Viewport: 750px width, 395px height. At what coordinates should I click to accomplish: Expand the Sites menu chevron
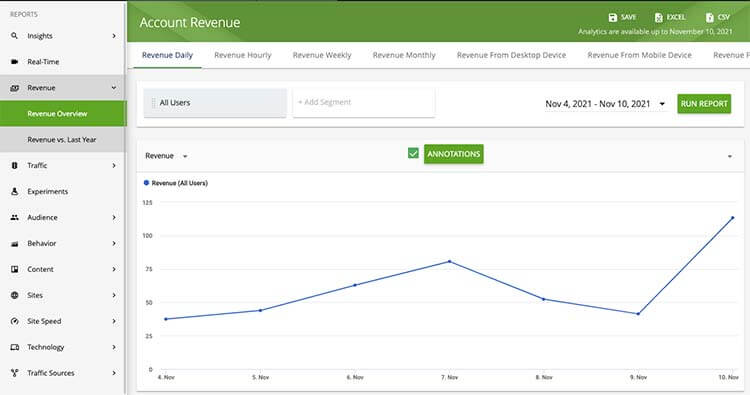pyautogui.click(x=114, y=295)
